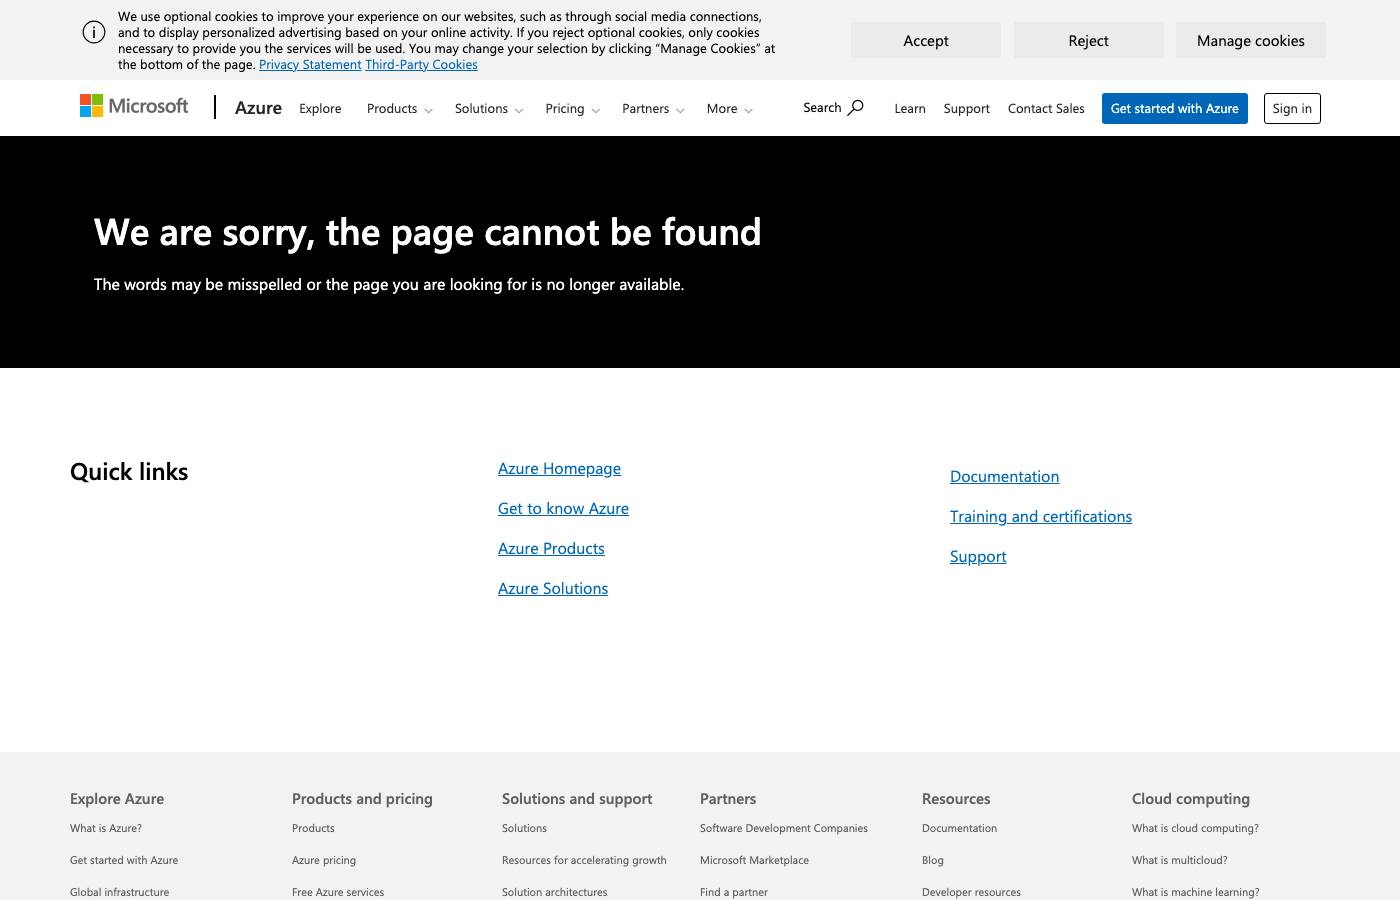1400x900 pixels.
Task: Reject optional cookies
Action: click(1088, 40)
